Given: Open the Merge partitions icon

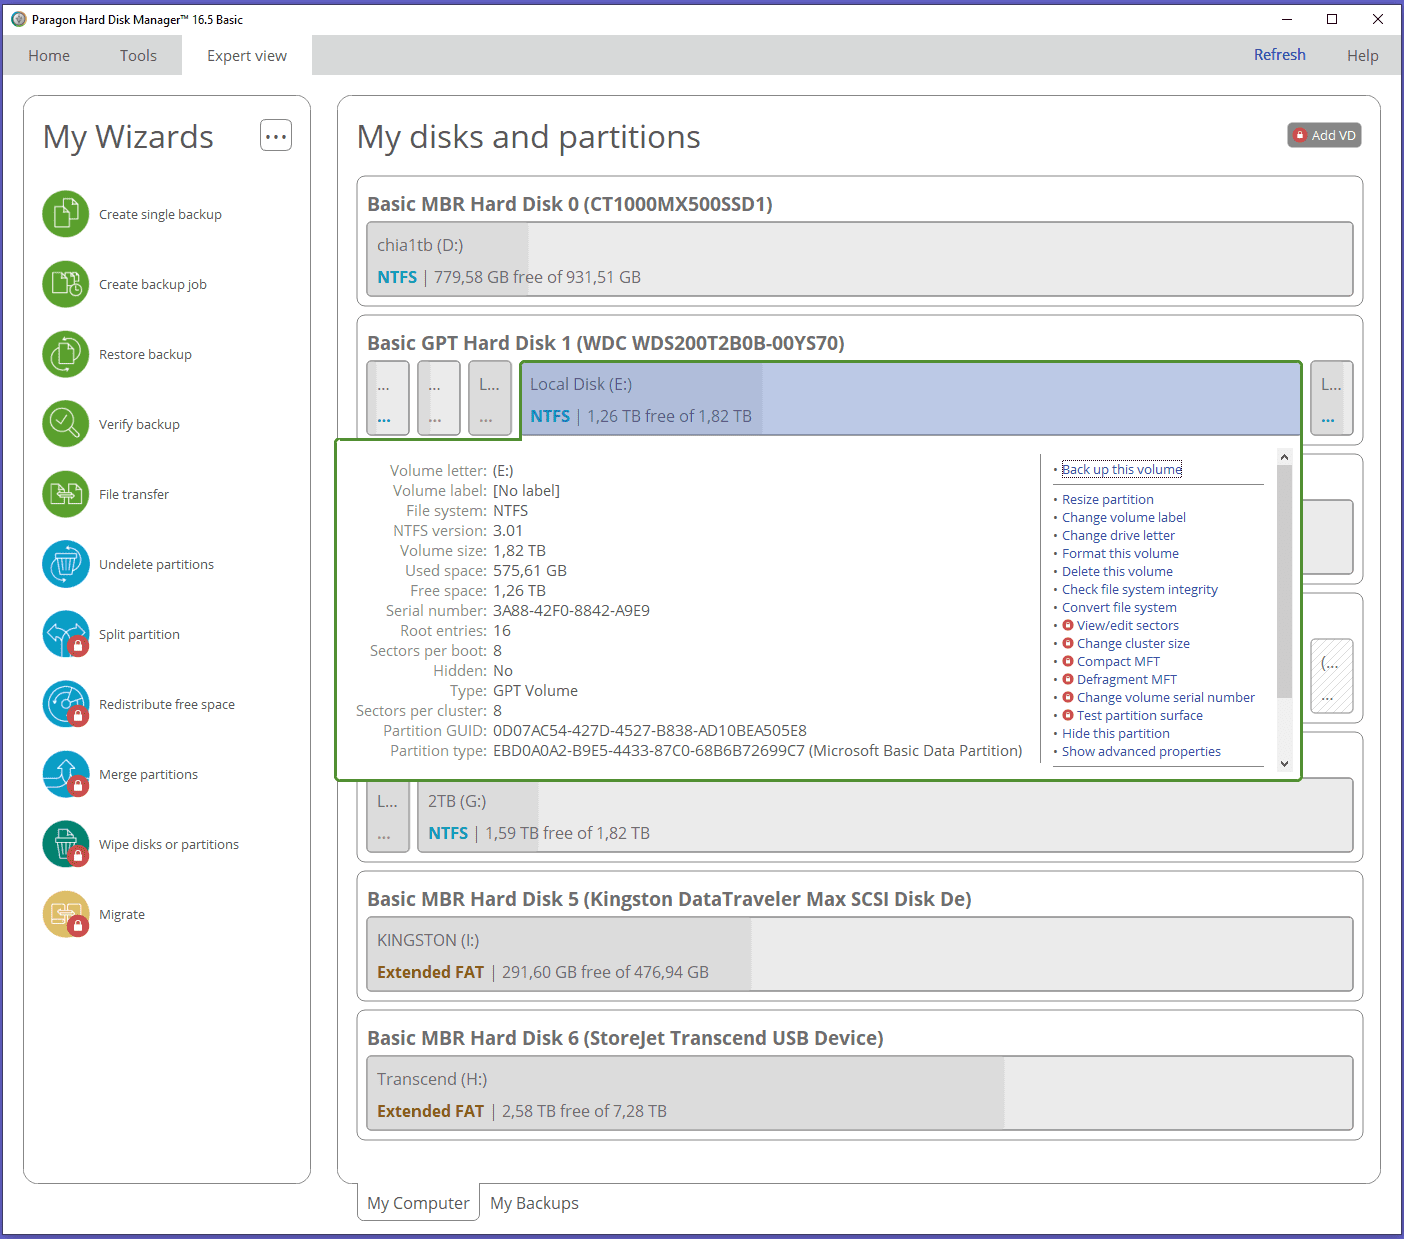Looking at the screenshot, I should click(x=66, y=774).
